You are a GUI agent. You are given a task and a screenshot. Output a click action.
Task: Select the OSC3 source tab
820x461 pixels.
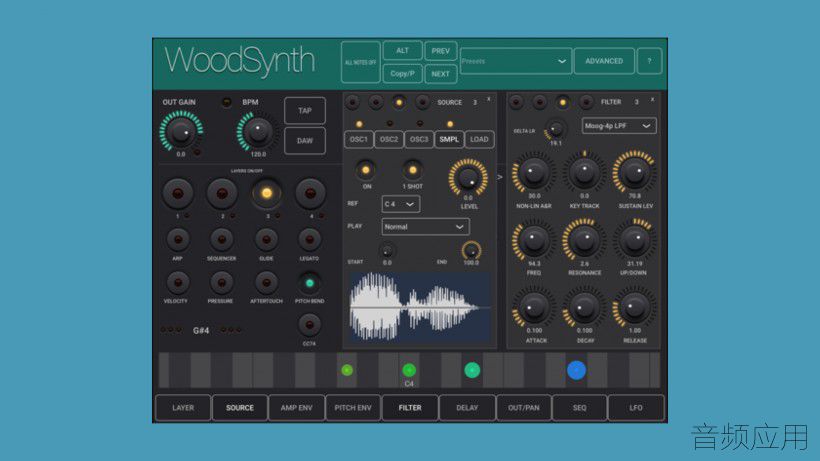(x=419, y=140)
